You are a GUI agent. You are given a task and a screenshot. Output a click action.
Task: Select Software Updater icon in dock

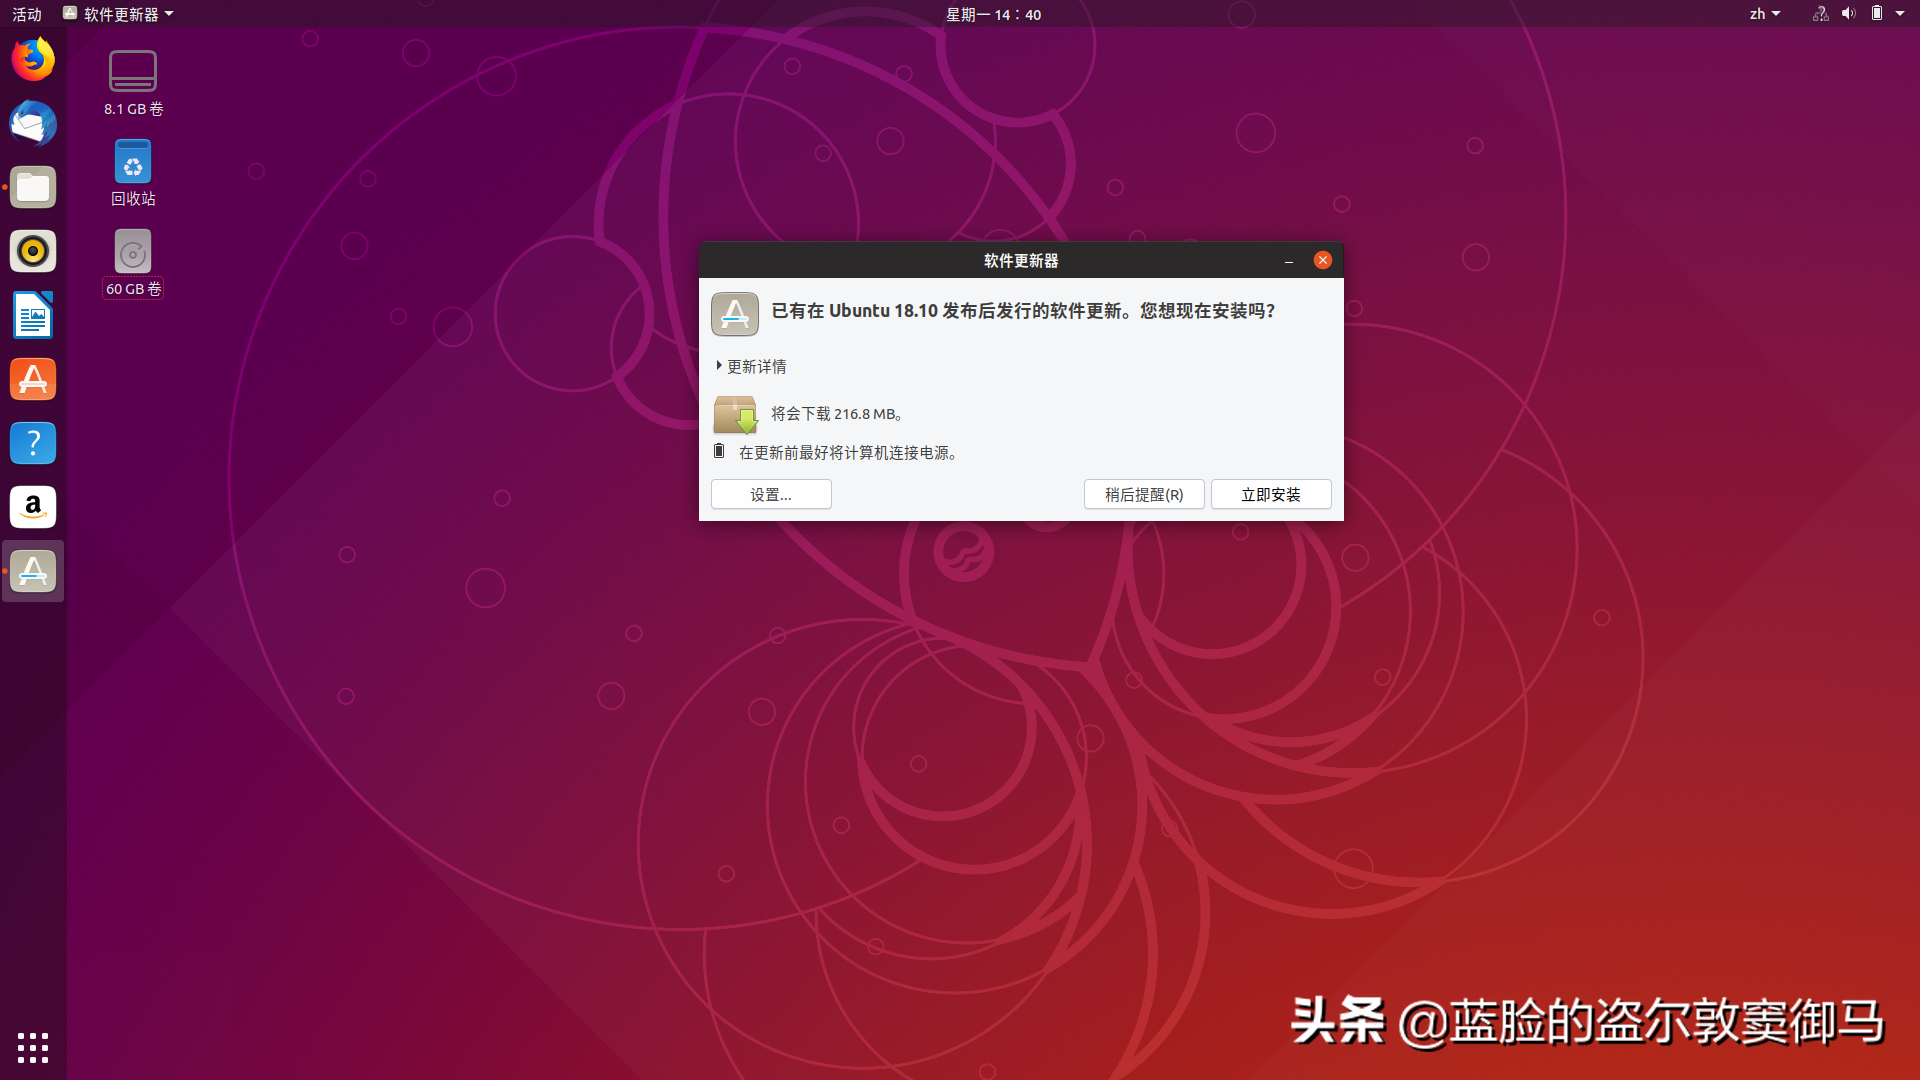point(33,571)
